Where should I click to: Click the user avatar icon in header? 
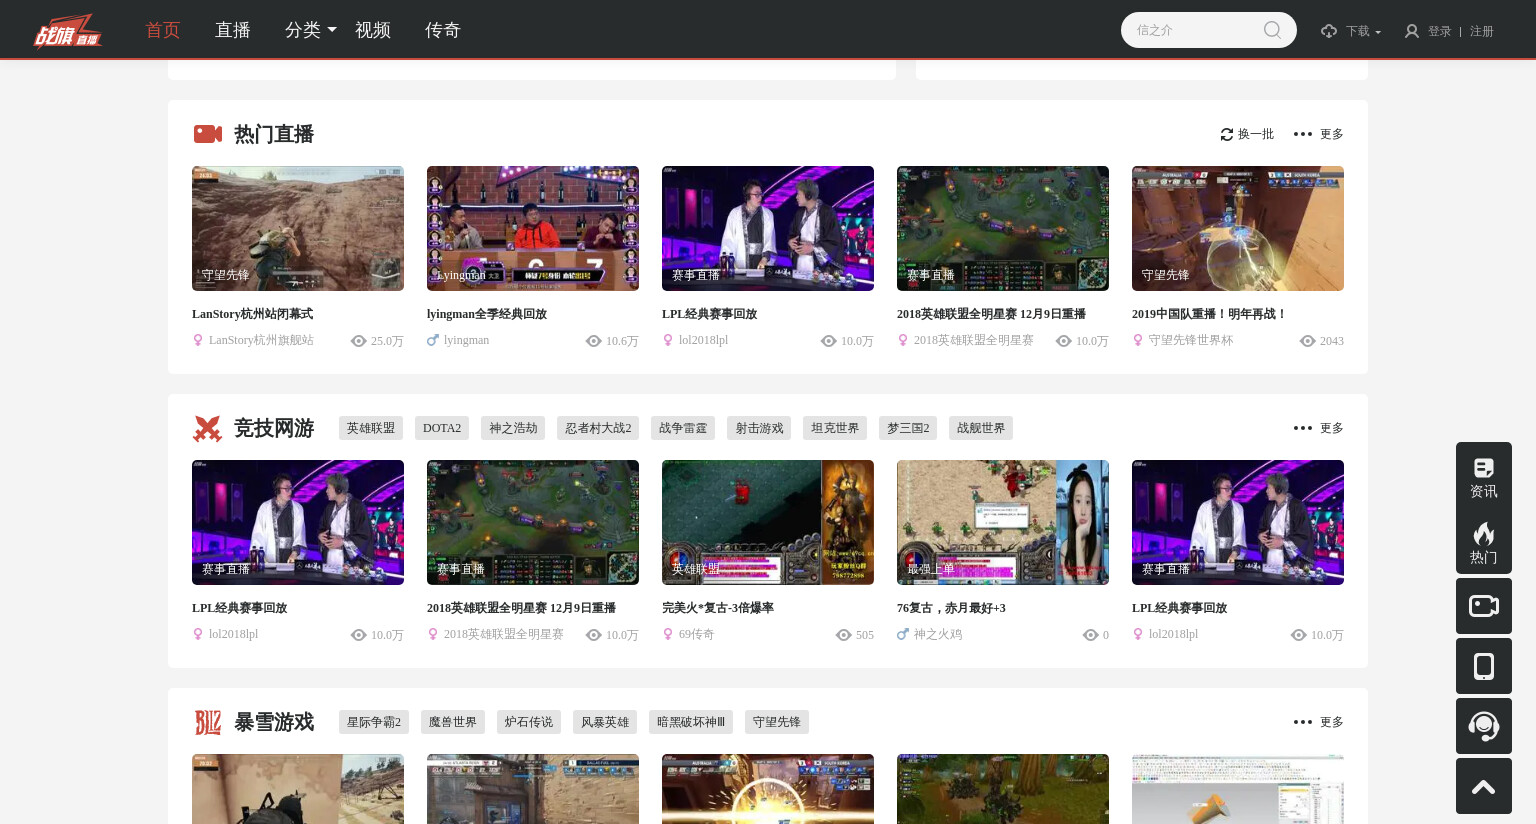pos(1411,31)
